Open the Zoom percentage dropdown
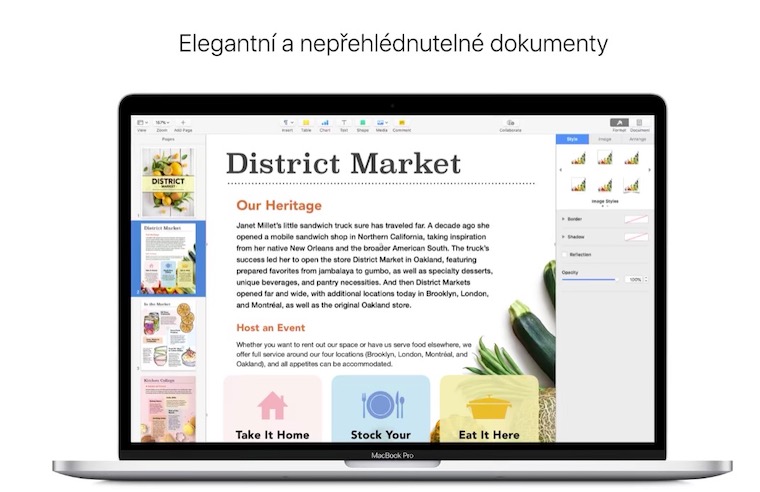760x492 pixels. (x=162, y=123)
